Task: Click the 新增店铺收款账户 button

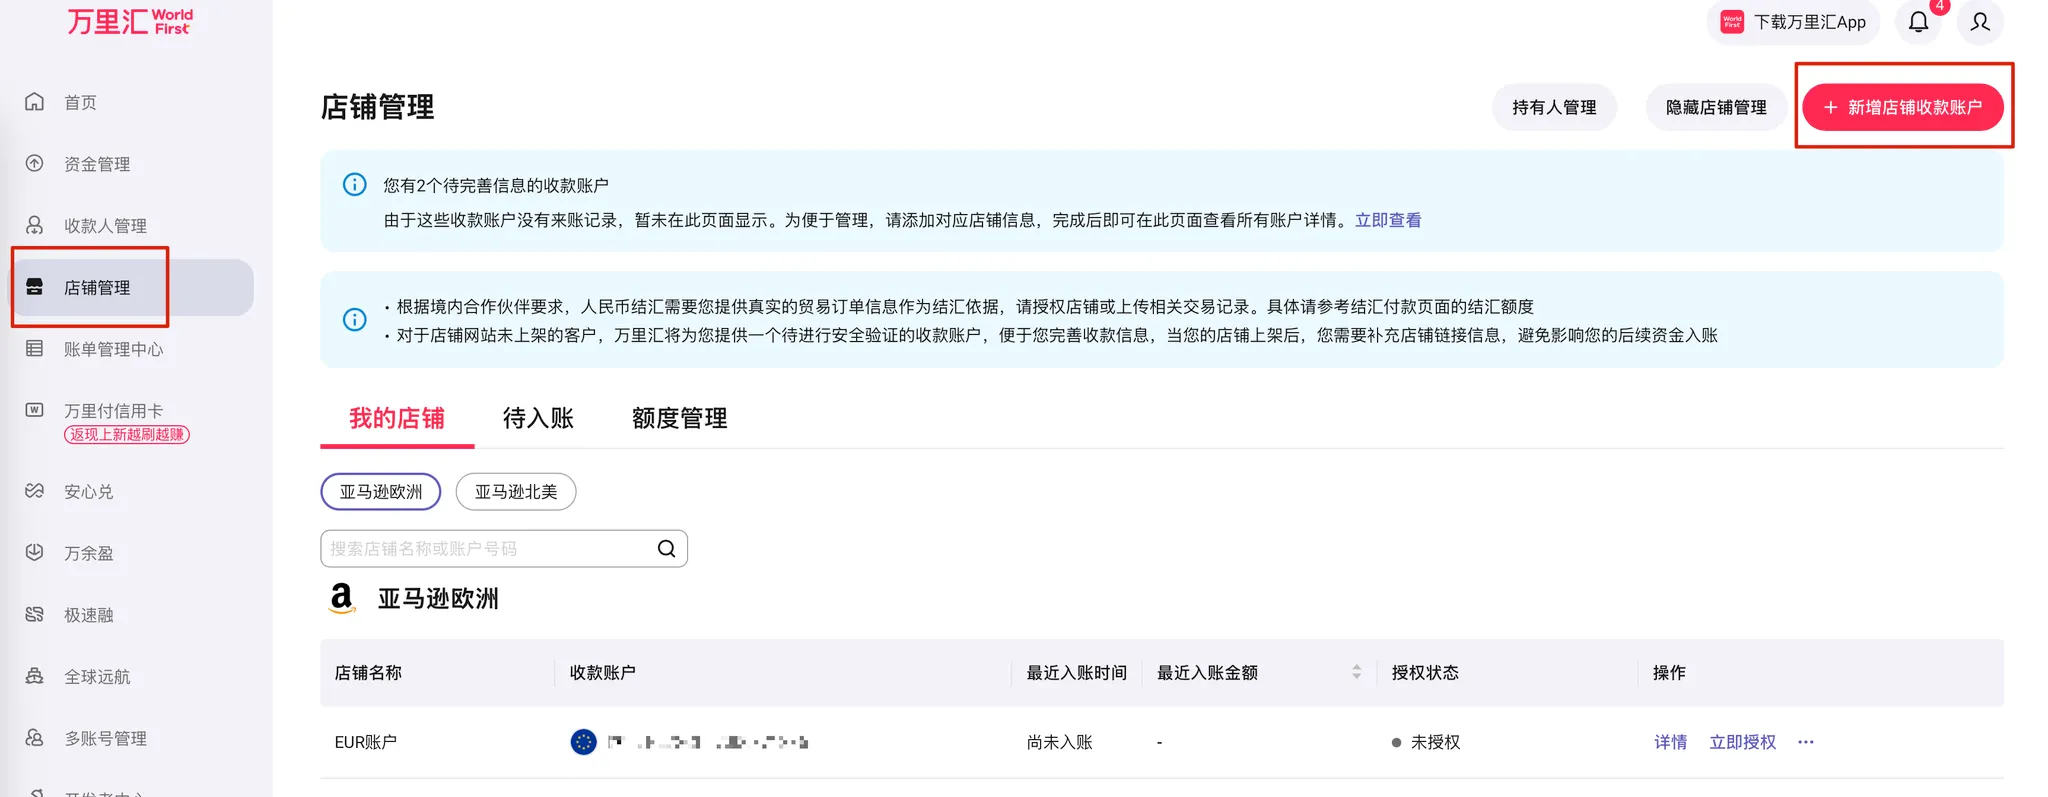Action: click(x=1902, y=107)
